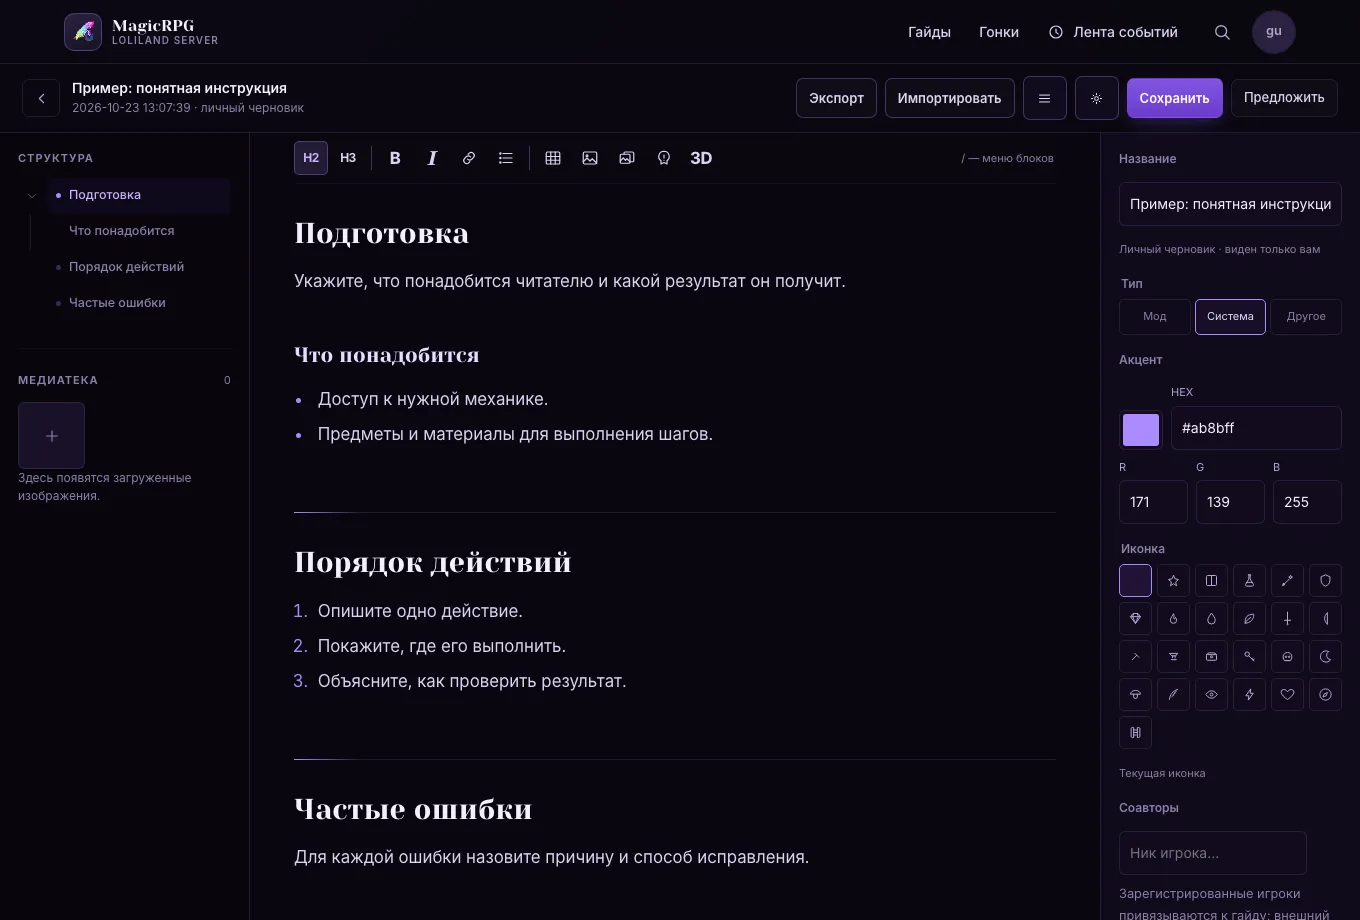Choose the crescent moon guide icon

point(1325,657)
